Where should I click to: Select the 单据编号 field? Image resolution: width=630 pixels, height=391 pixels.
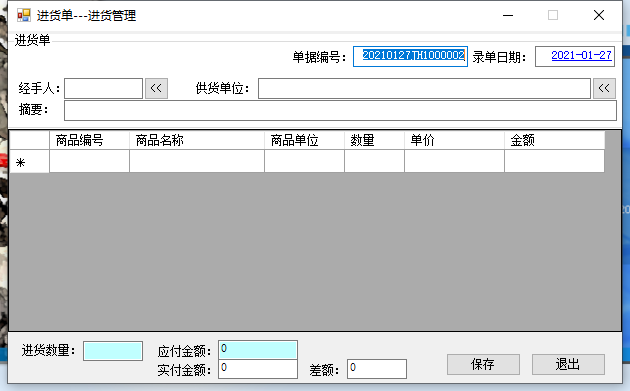point(410,56)
